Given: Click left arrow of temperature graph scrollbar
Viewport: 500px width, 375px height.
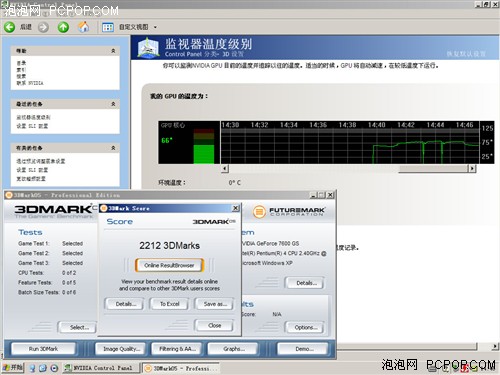Looking at the screenshot, I should tap(225, 169).
